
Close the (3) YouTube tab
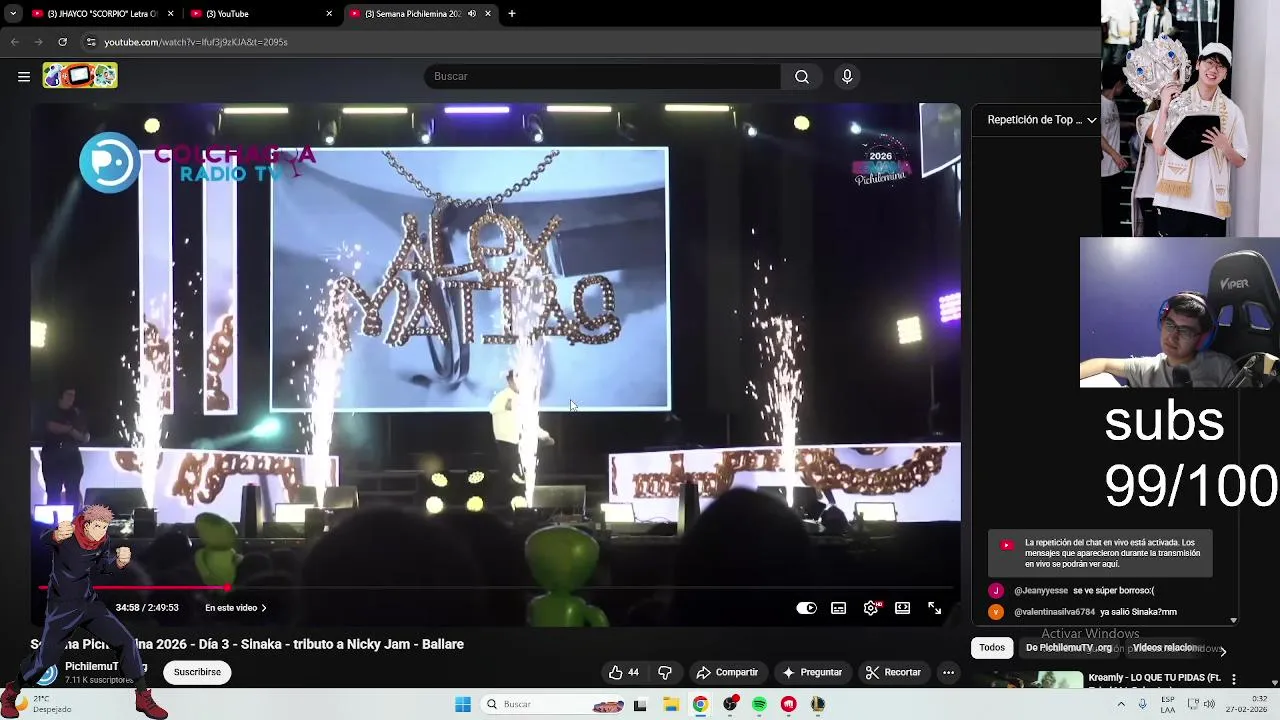point(329,14)
